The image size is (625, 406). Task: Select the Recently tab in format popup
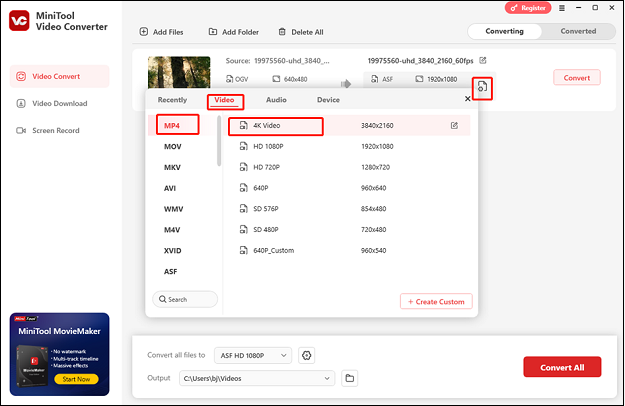(x=172, y=100)
